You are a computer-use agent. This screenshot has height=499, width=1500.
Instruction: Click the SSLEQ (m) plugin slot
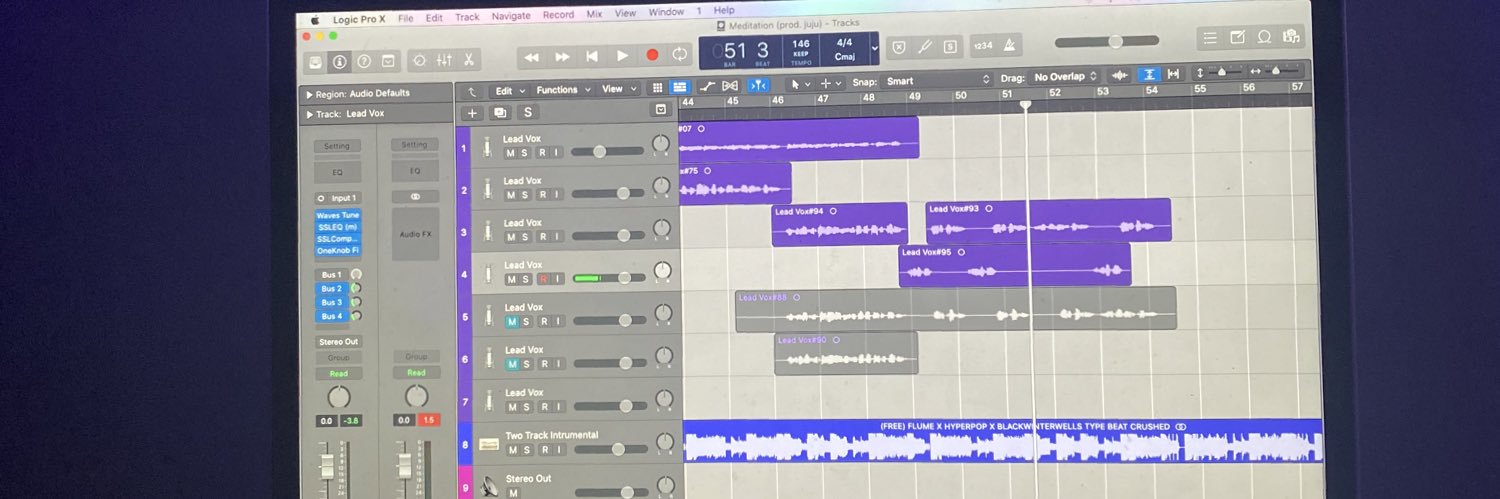coord(338,227)
